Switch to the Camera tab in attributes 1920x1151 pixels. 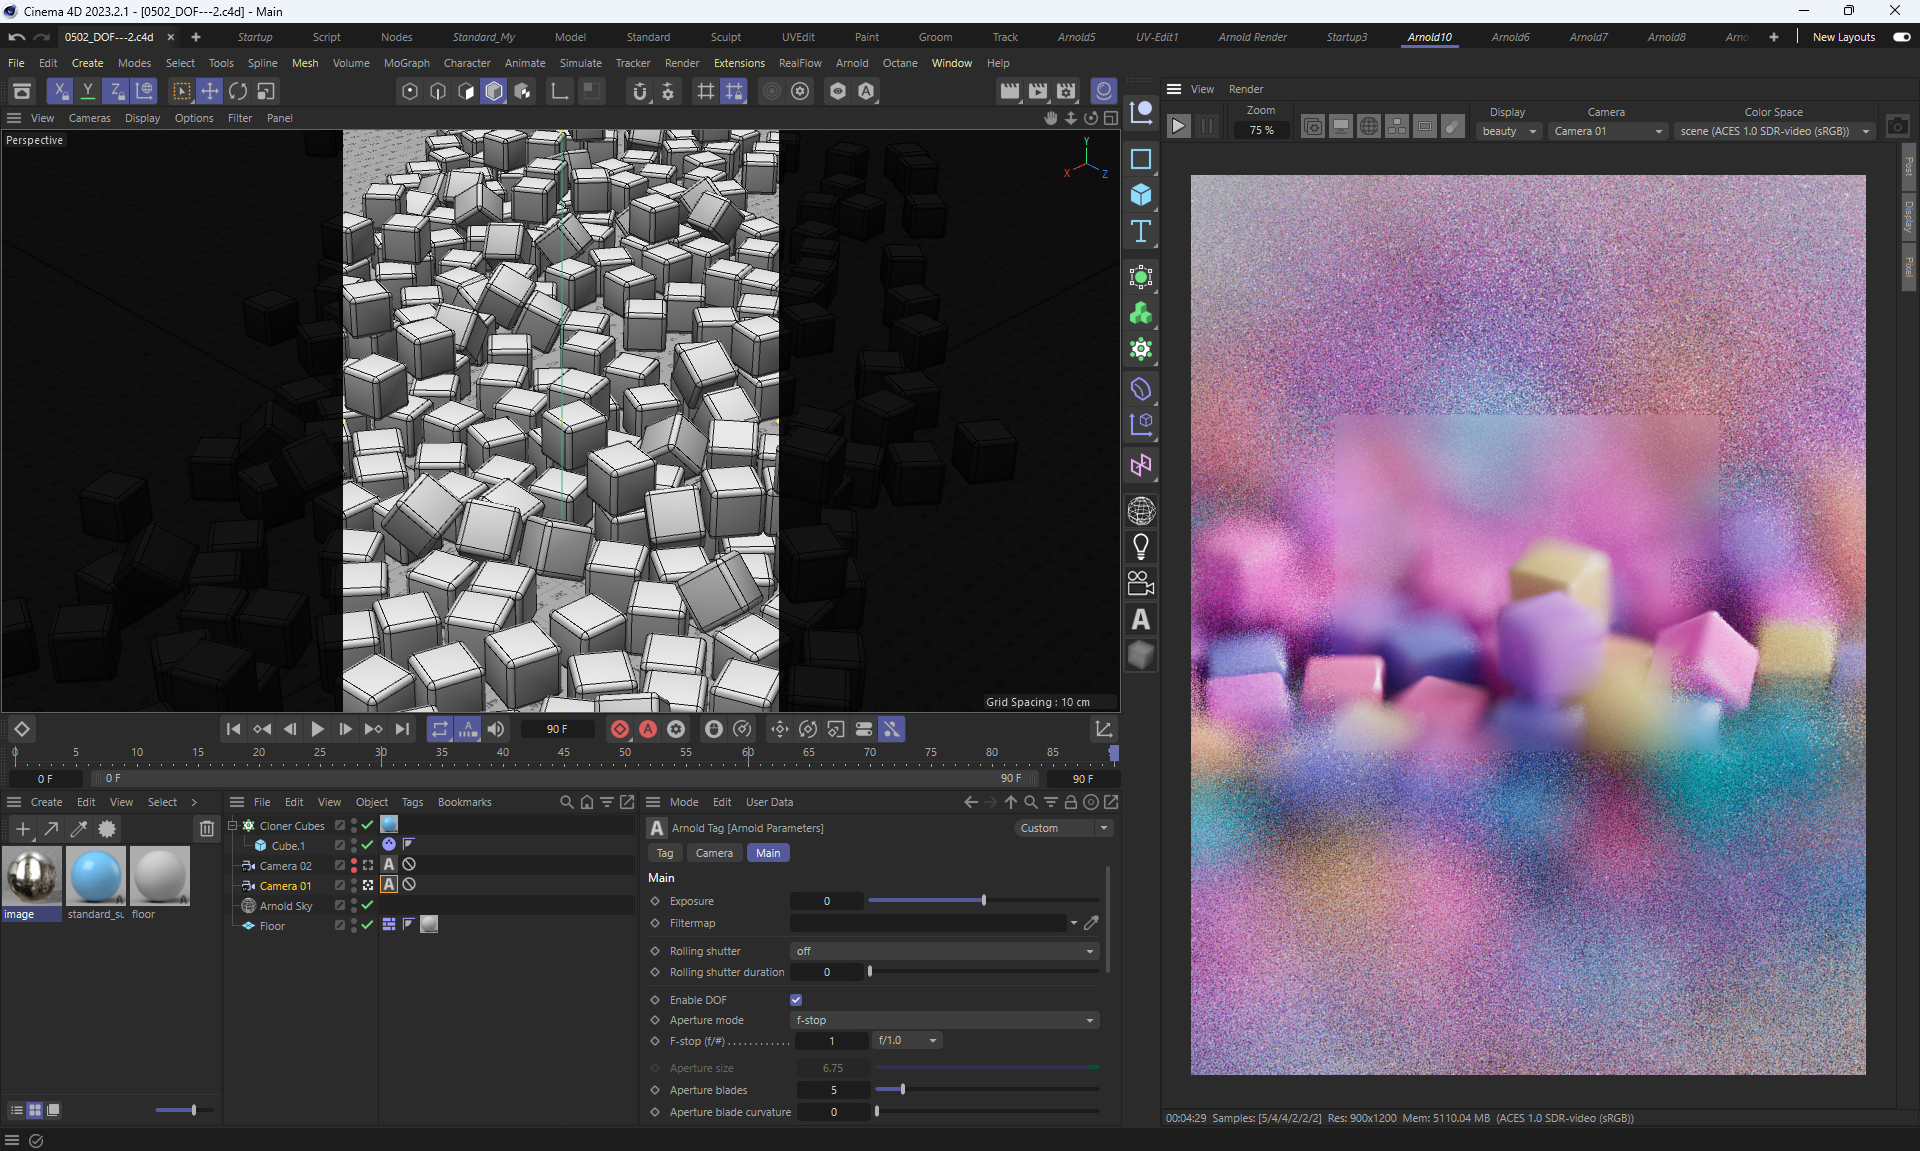713,853
